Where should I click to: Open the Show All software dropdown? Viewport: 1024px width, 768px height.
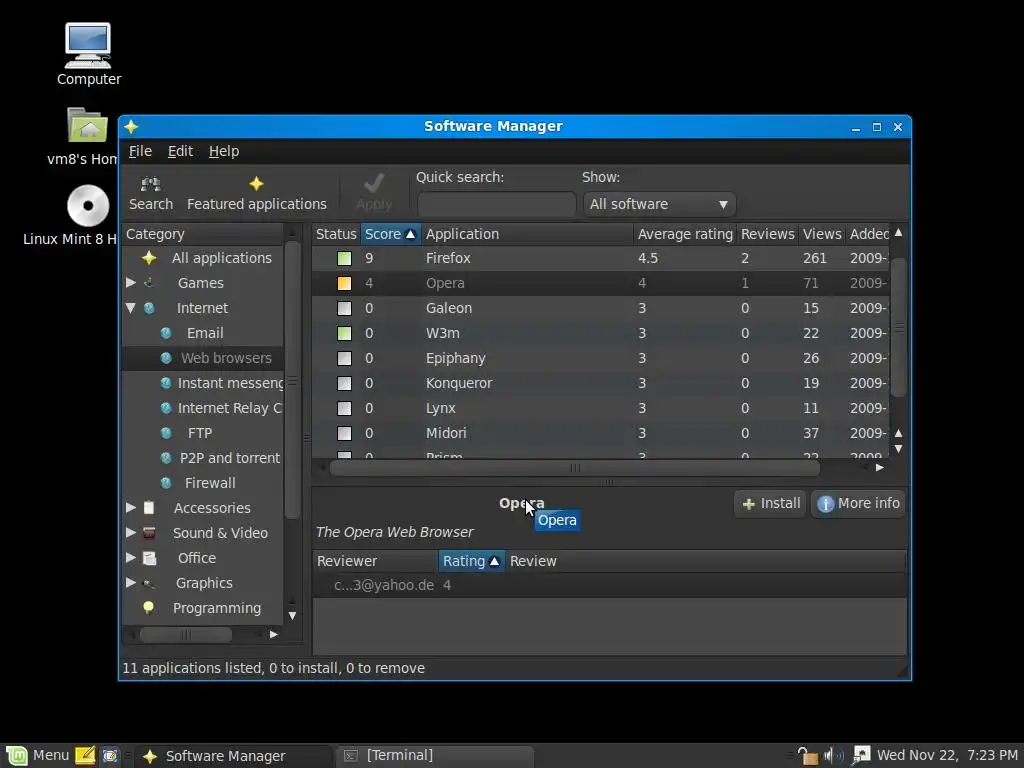(659, 204)
